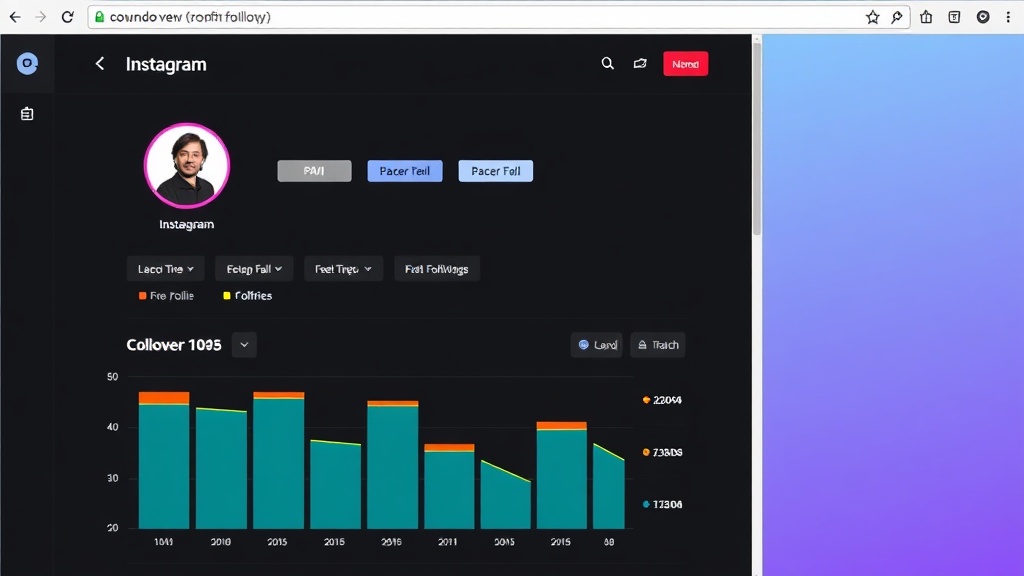The width and height of the screenshot is (1024, 576).
Task: Expand the Laed Tine dropdown
Action: click(x=165, y=269)
